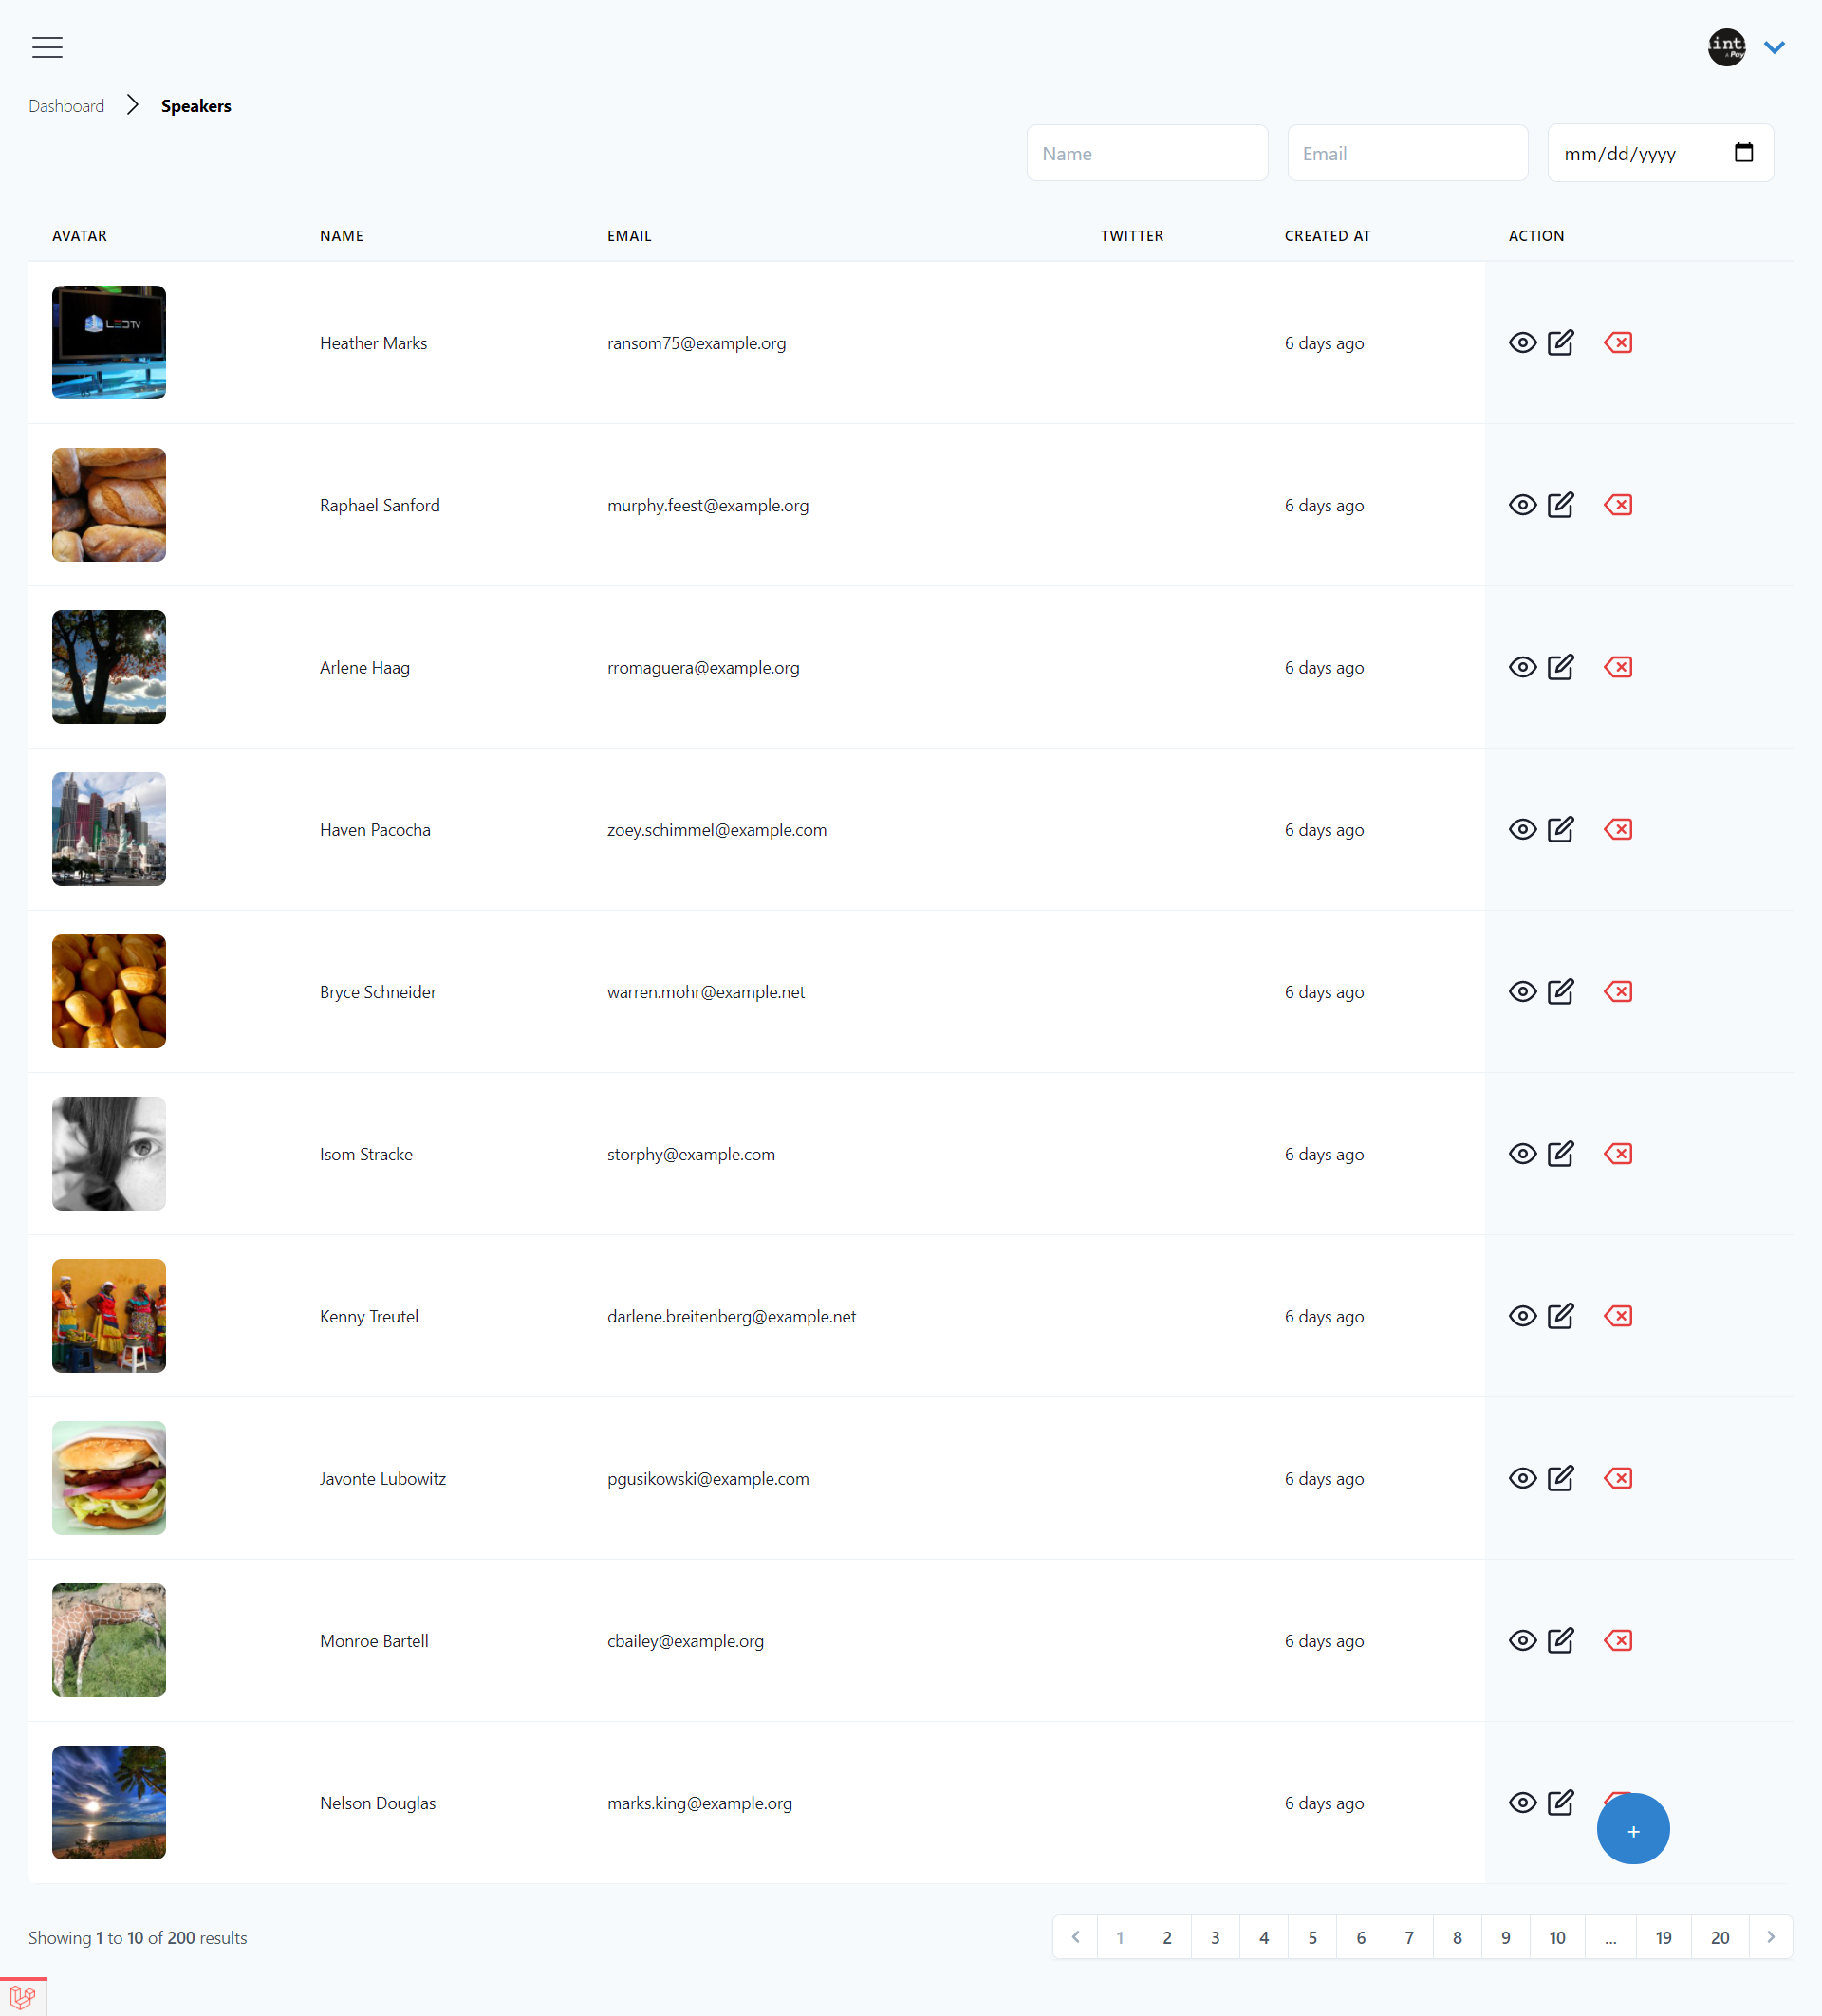The image size is (1822, 2016).
Task: View Monroe Bartell using the eye icon
Action: pyautogui.click(x=1522, y=1641)
